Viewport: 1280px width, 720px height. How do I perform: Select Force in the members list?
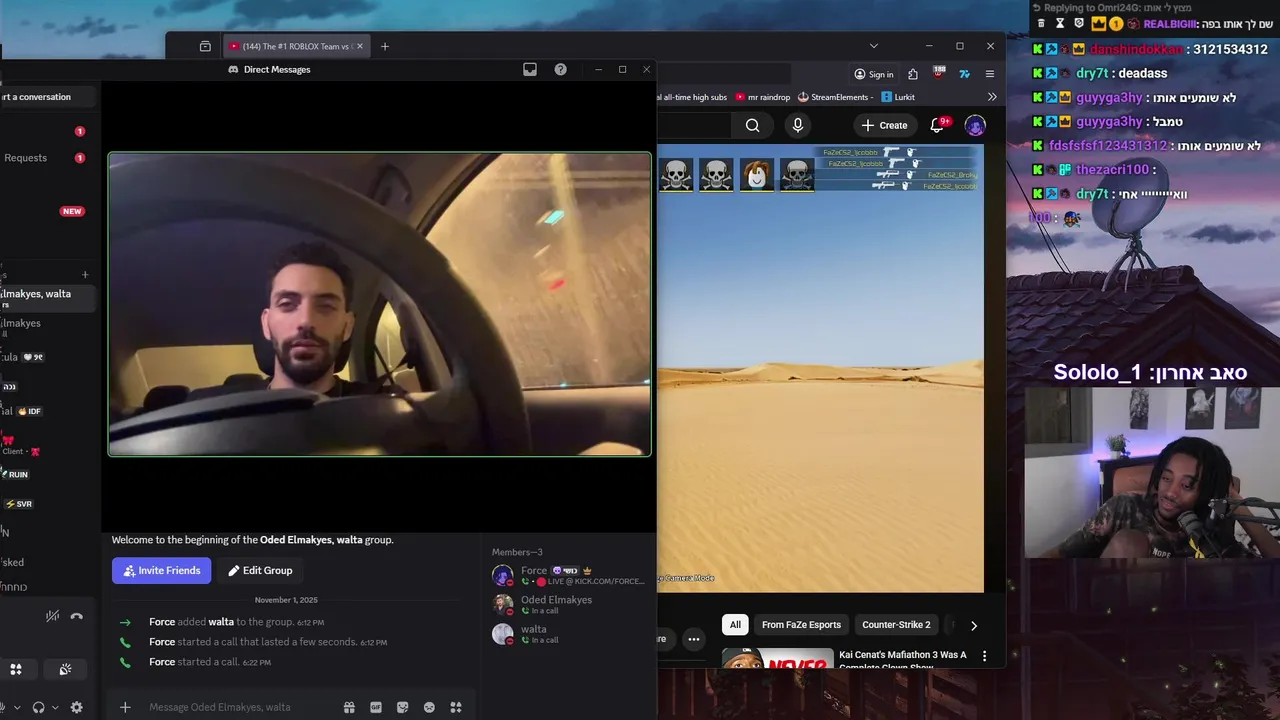[570, 575]
